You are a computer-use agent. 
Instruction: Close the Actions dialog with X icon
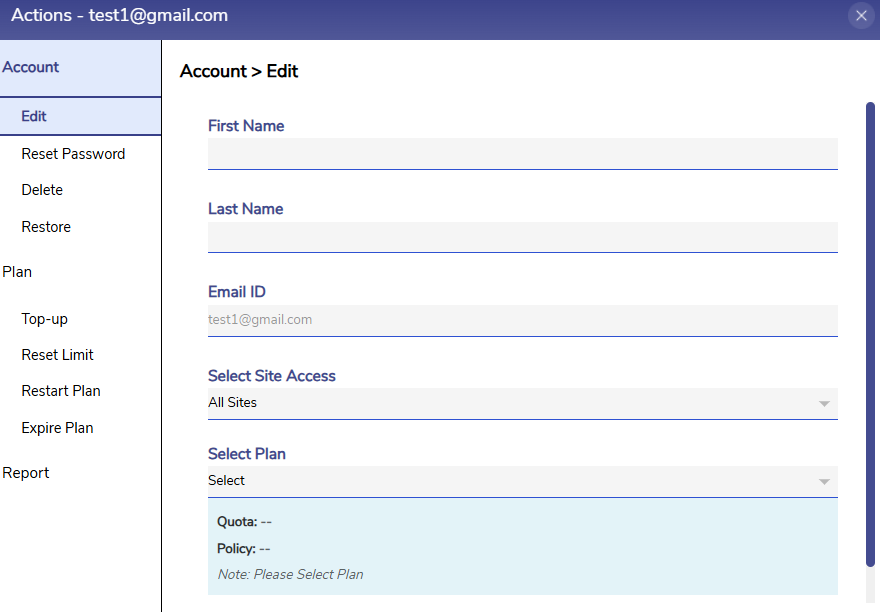[x=861, y=15]
